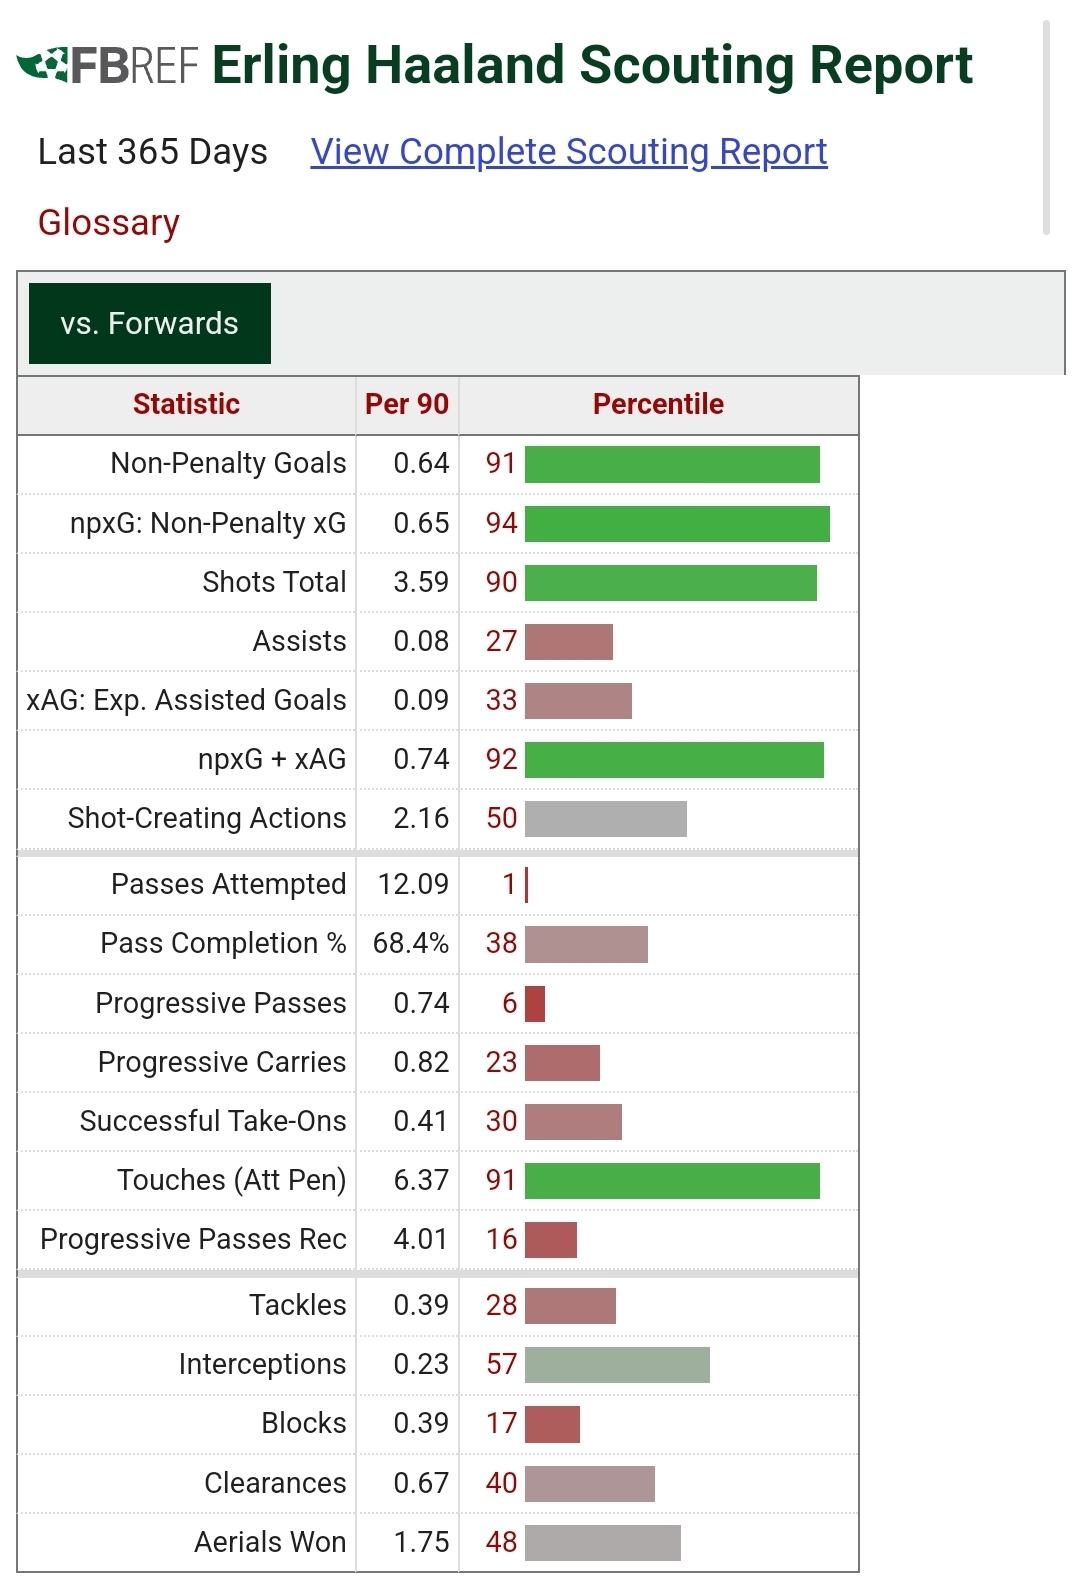Click the Percentile column header
The width and height of the screenshot is (1079, 1592).
(658, 404)
